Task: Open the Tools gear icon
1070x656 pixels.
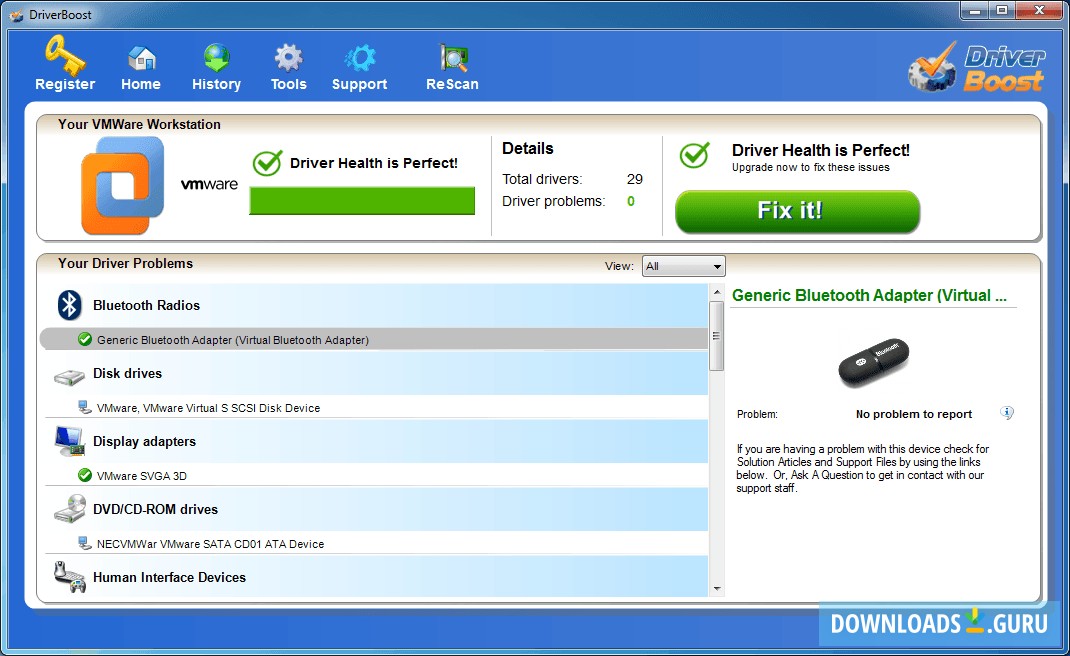Action: click(288, 59)
